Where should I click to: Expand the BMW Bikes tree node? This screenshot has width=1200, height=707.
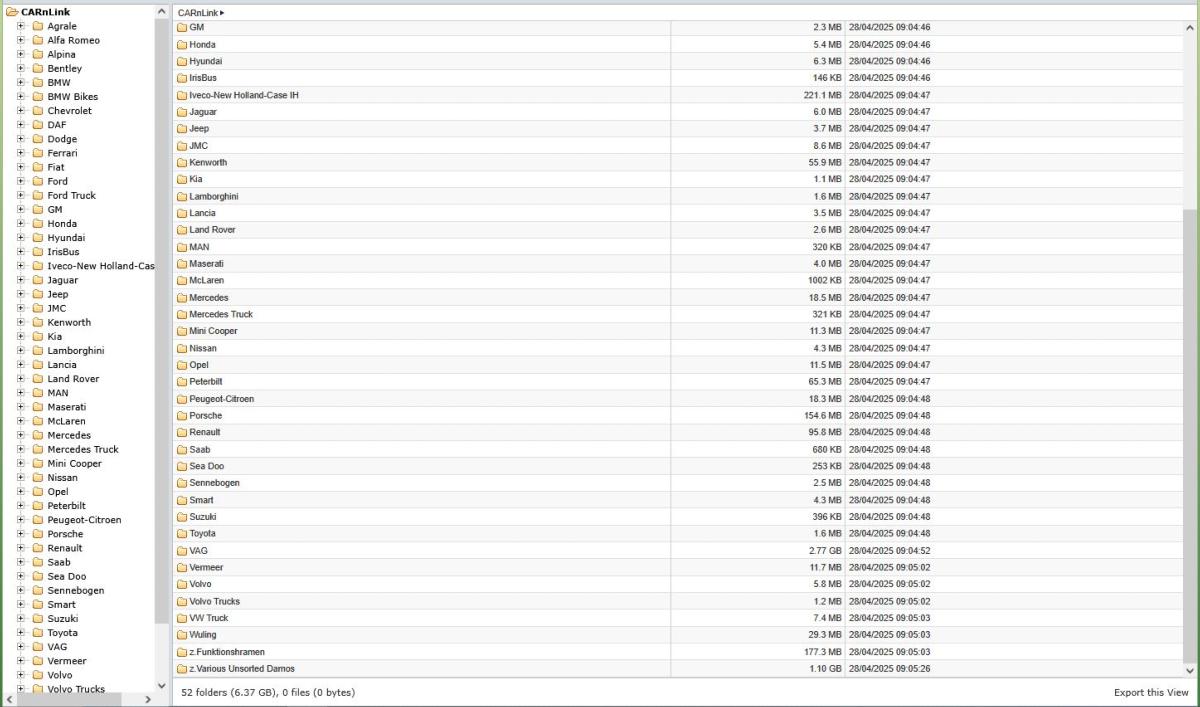click(21, 97)
